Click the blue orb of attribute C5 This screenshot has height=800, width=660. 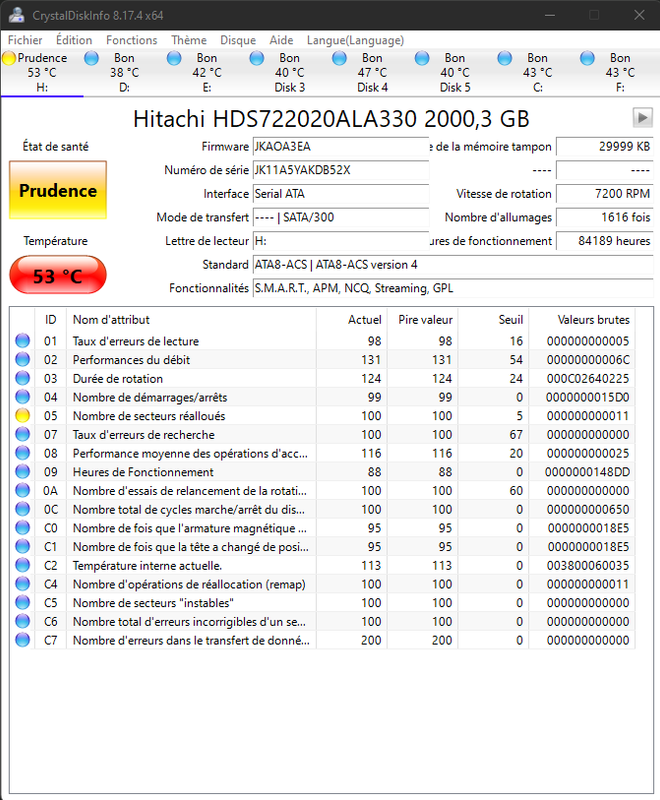(22, 603)
